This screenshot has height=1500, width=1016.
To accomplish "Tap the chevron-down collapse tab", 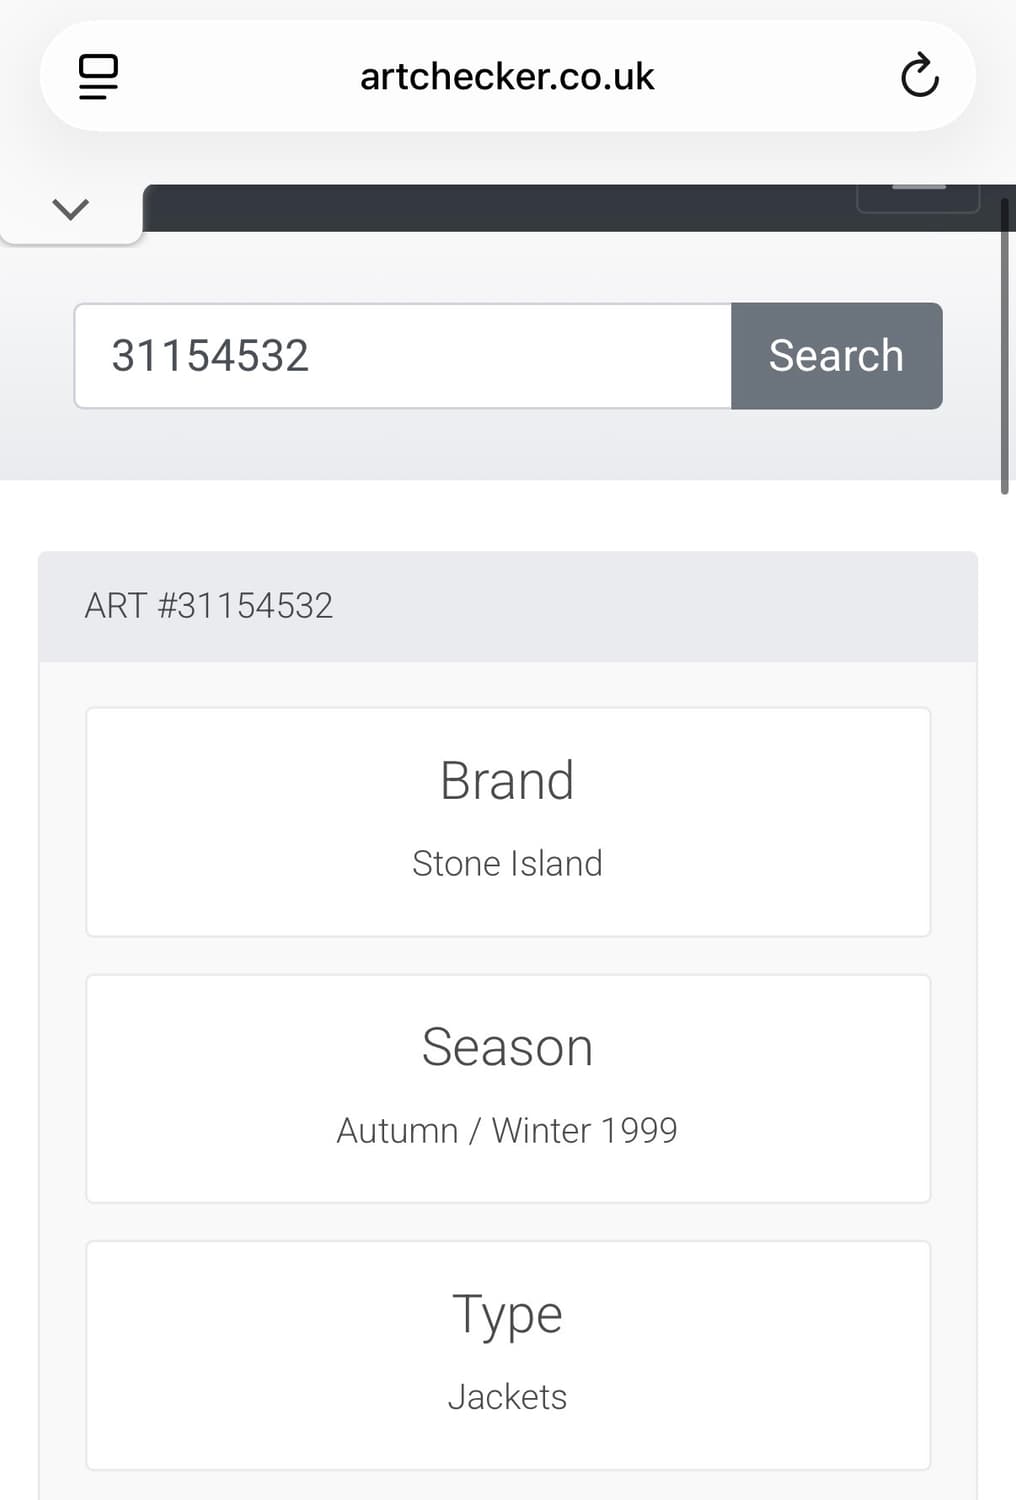I will pyautogui.click(x=70, y=209).
